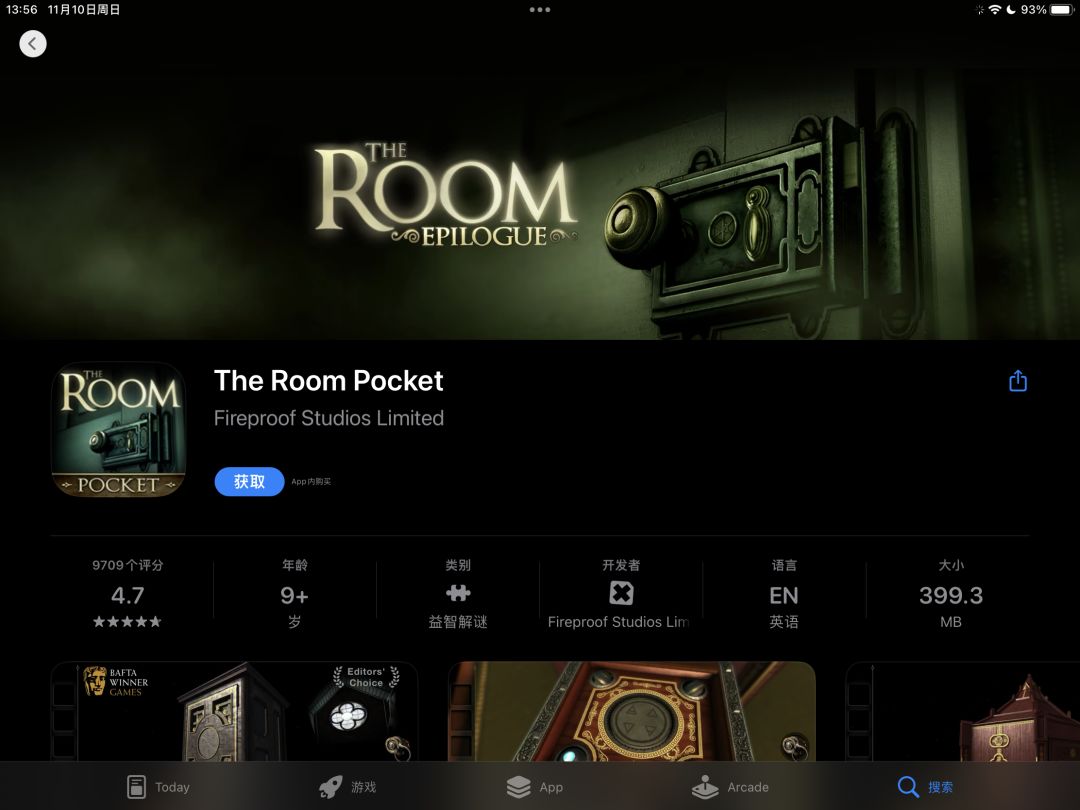Tap the back chevron button
1080x810 pixels.
click(32, 44)
